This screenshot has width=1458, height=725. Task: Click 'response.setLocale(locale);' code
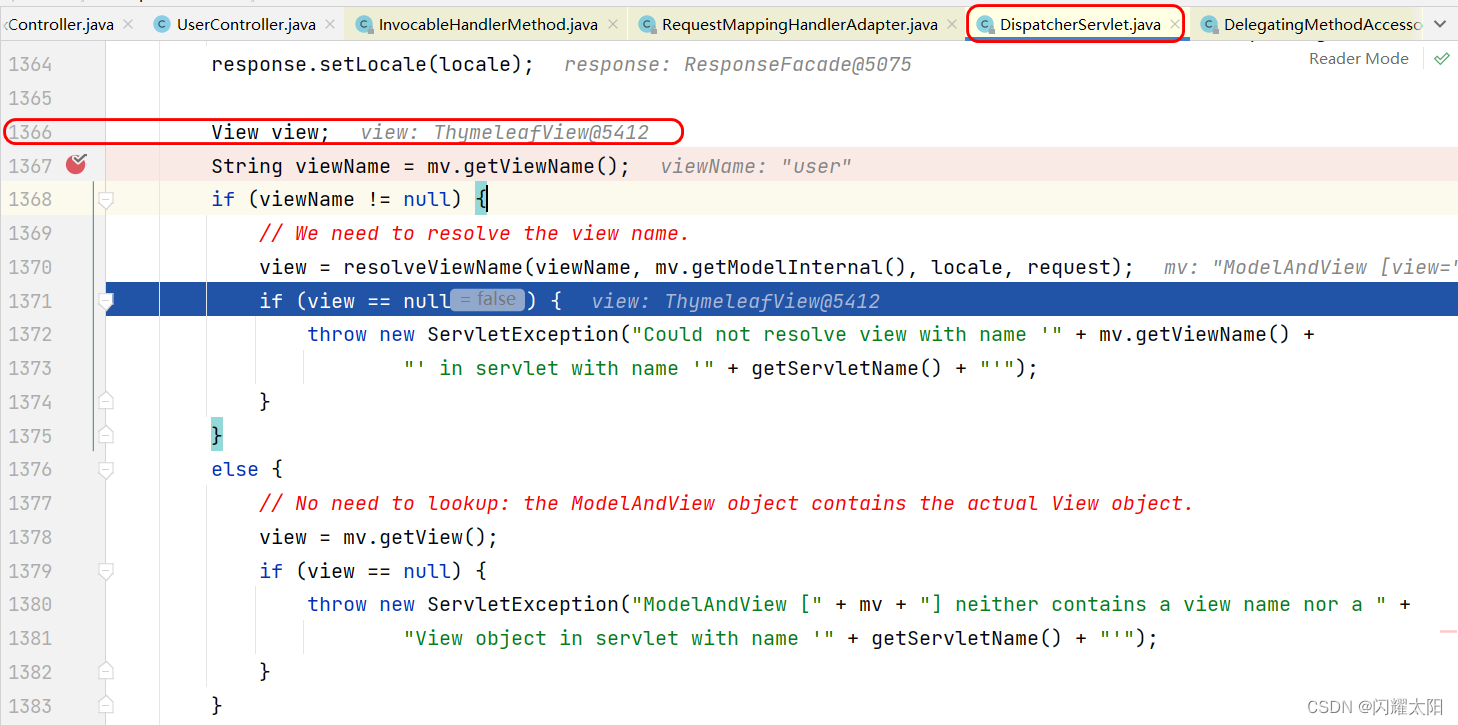[x=372, y=65]
